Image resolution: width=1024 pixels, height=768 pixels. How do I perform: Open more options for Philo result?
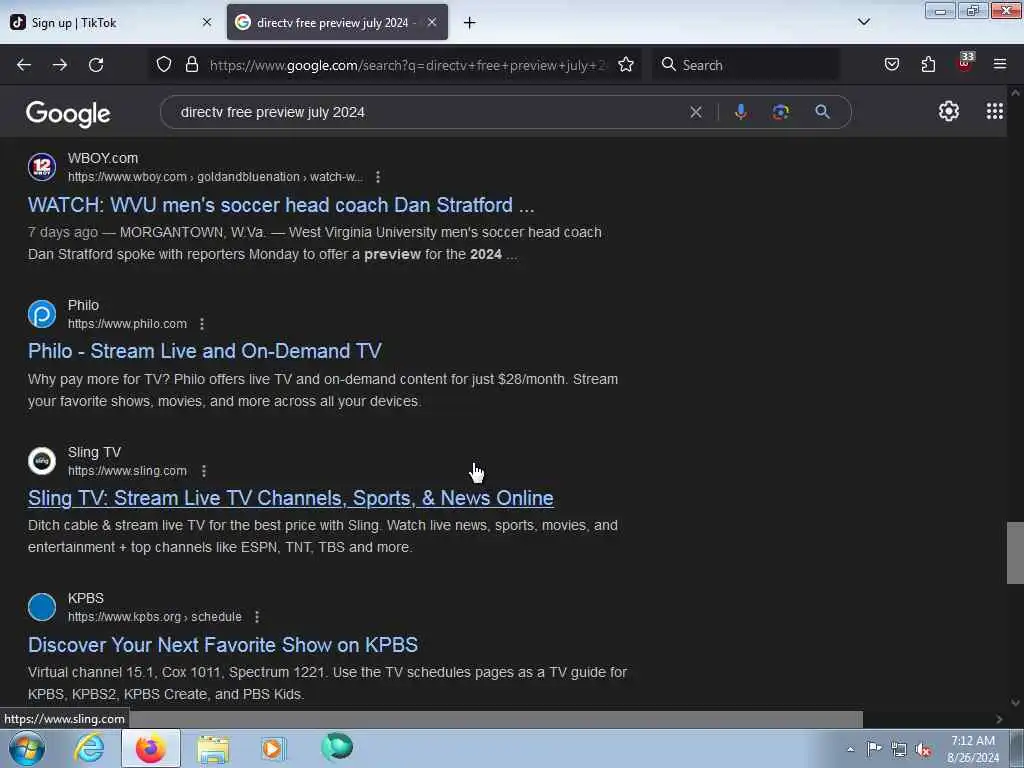pyautogui.click(x=202, y=324)
